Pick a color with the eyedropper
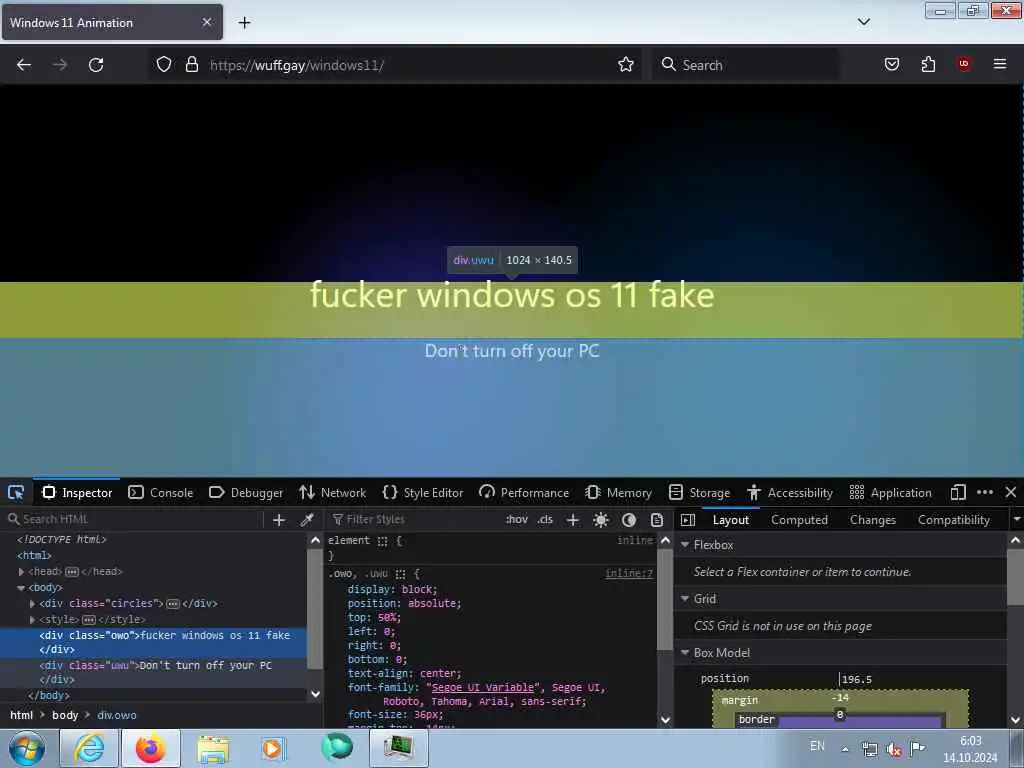This screenshot has width=1024, height=768. click(x=307, y=520)
